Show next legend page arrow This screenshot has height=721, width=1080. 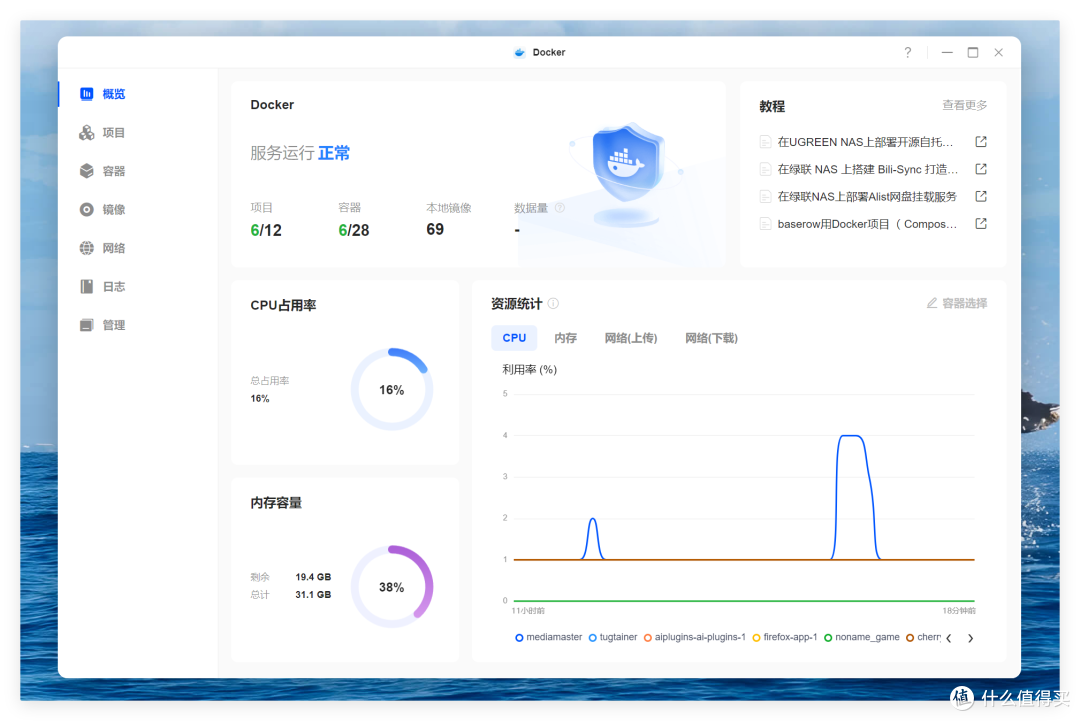pyautogui.click(x=970, y=638)
